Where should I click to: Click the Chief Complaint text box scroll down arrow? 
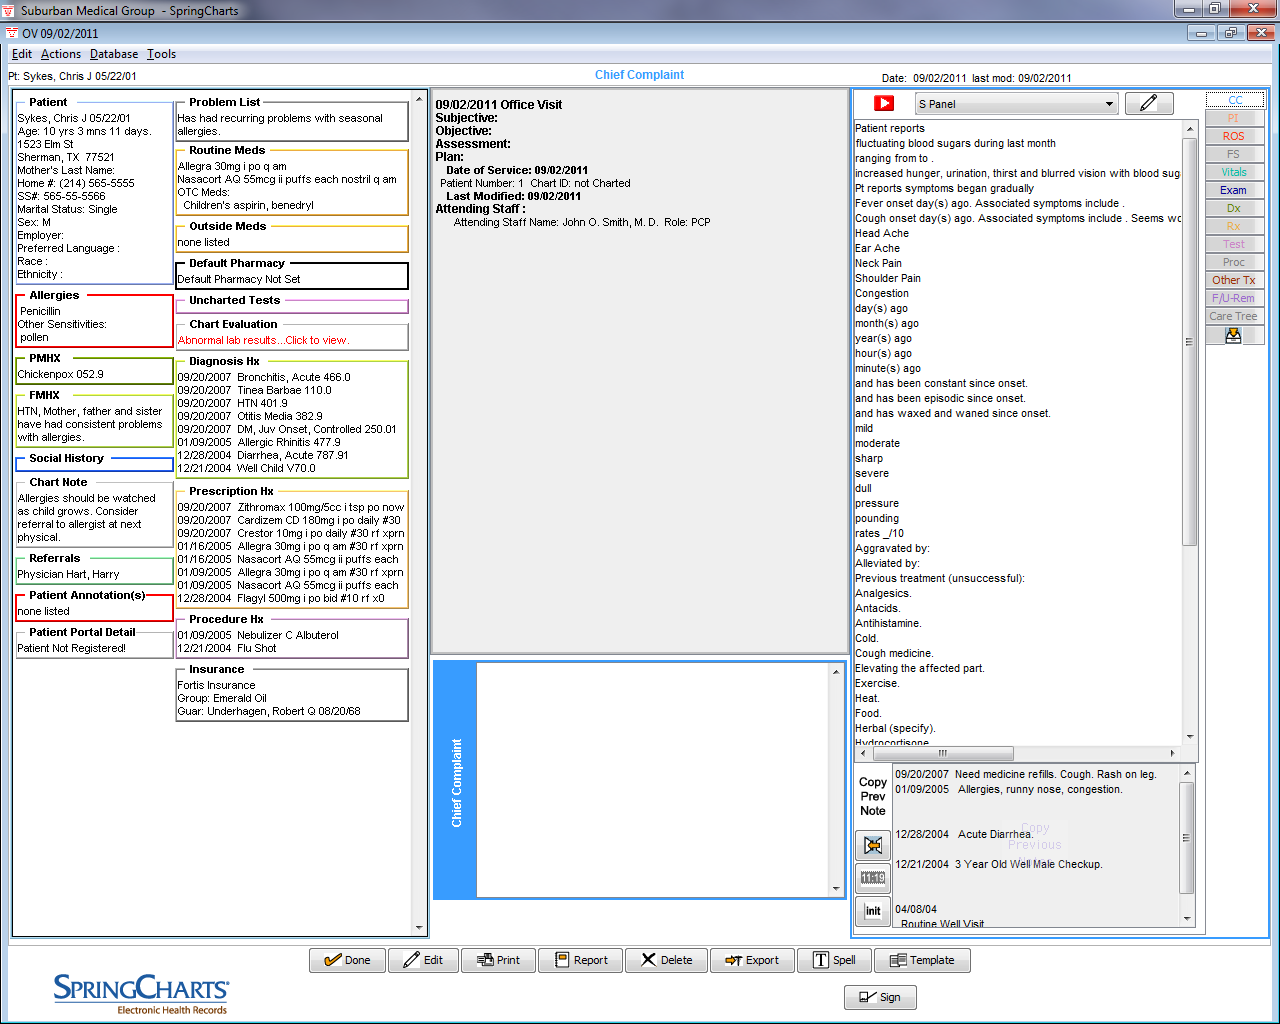point(836,888)
